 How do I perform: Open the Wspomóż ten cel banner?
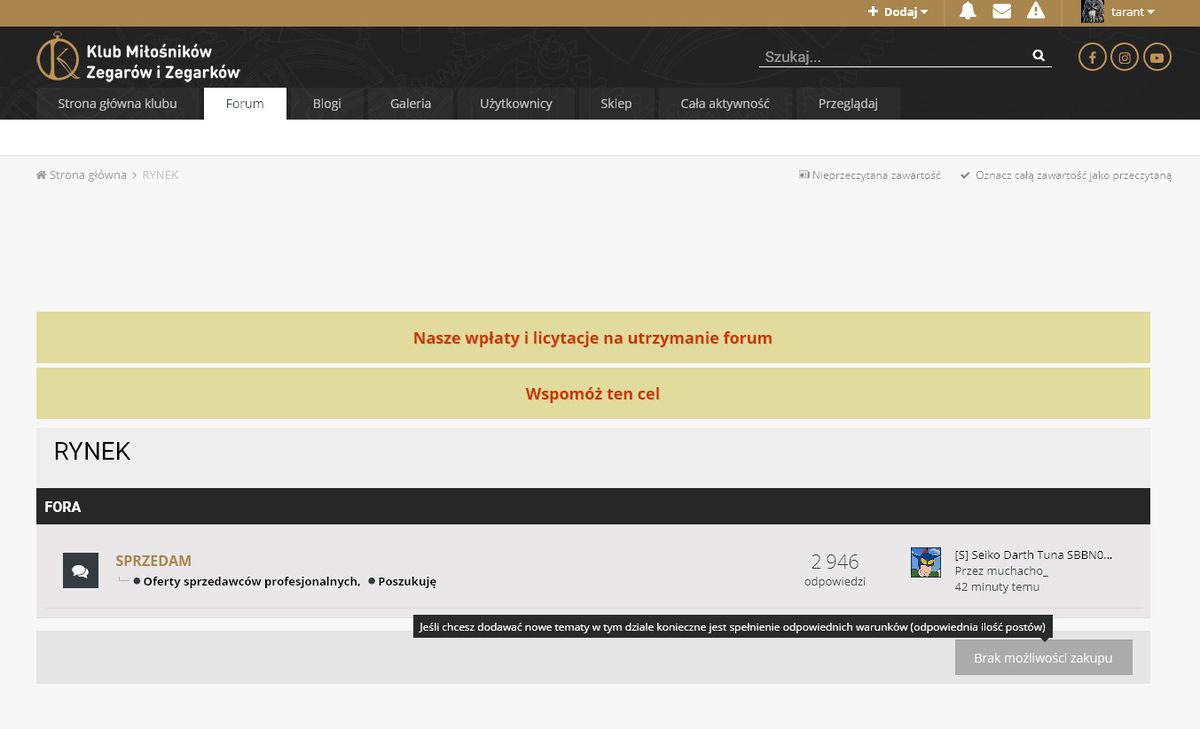[x=592, y=394]
